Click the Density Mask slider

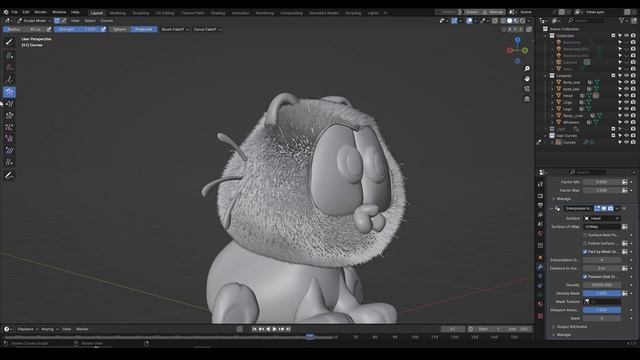[x=602, y=293]
